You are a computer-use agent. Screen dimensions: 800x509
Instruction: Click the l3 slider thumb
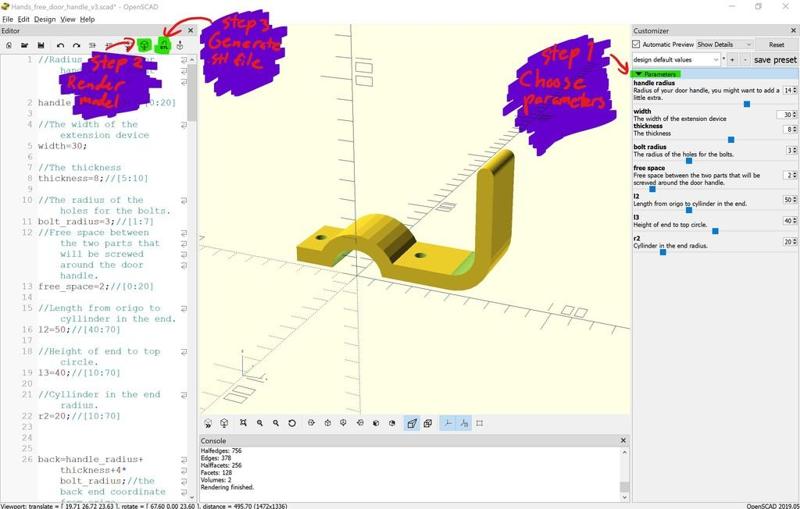coord(715,232)
